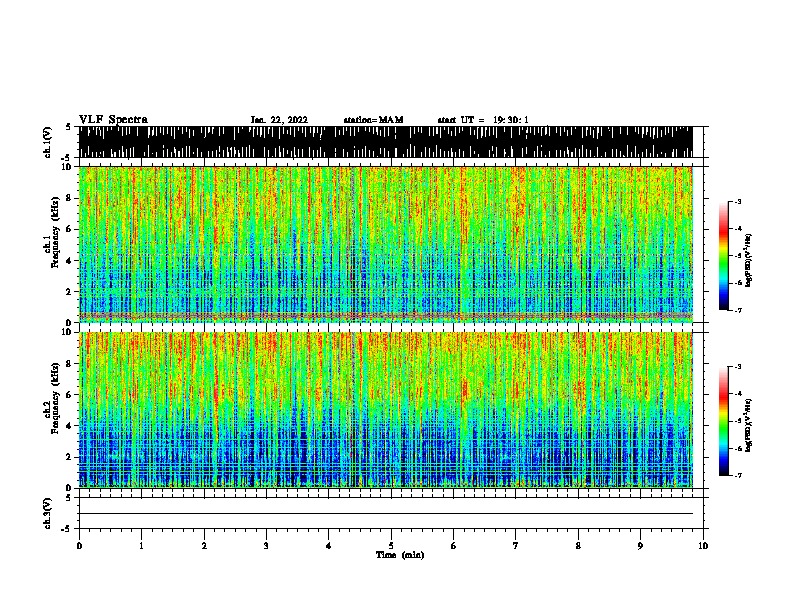
Task: Click the ch.2 spectrogram color bar
Action: [724, 421]
